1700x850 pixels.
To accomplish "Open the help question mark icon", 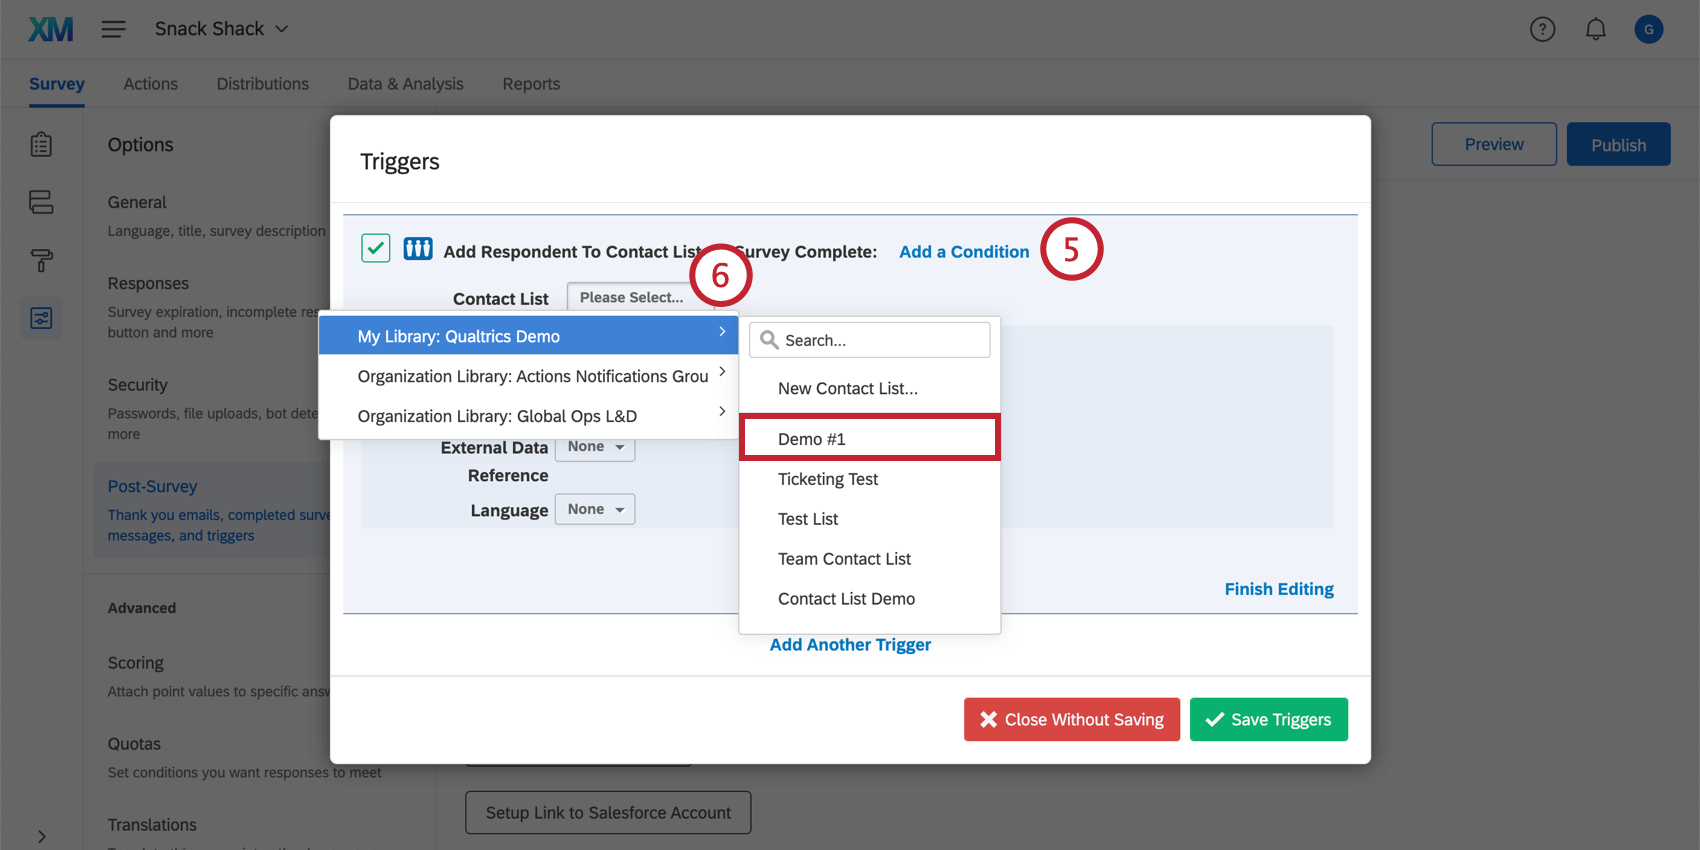I will pyautogui.click(x=1542, y=29).
